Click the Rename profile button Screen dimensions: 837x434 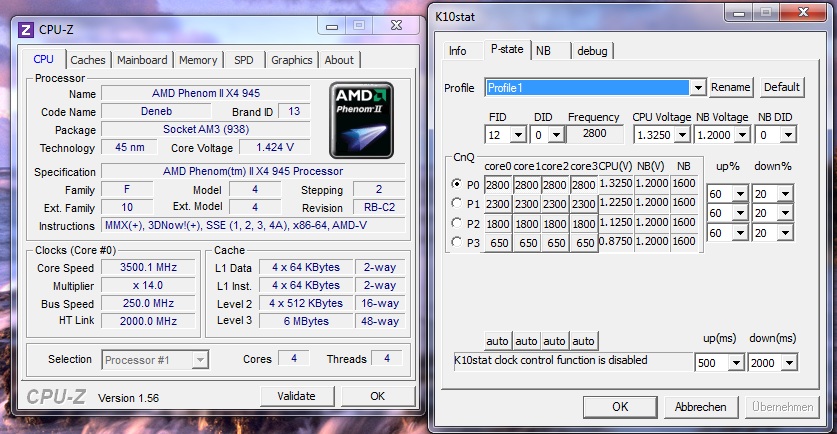730,88
